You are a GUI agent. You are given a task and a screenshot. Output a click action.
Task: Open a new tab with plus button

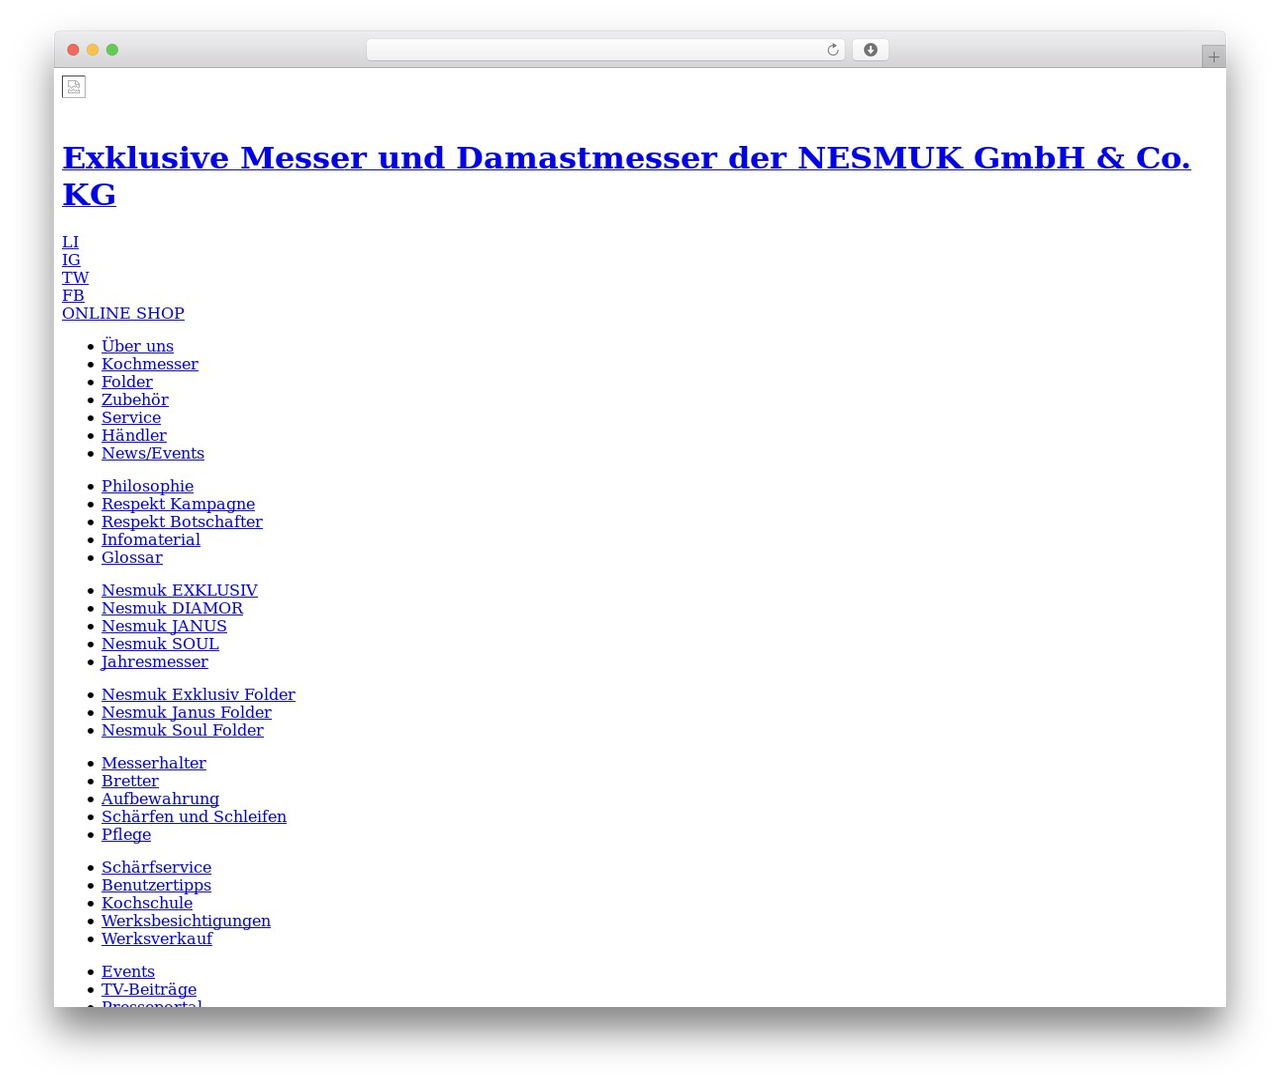(x=1213, y=57)
